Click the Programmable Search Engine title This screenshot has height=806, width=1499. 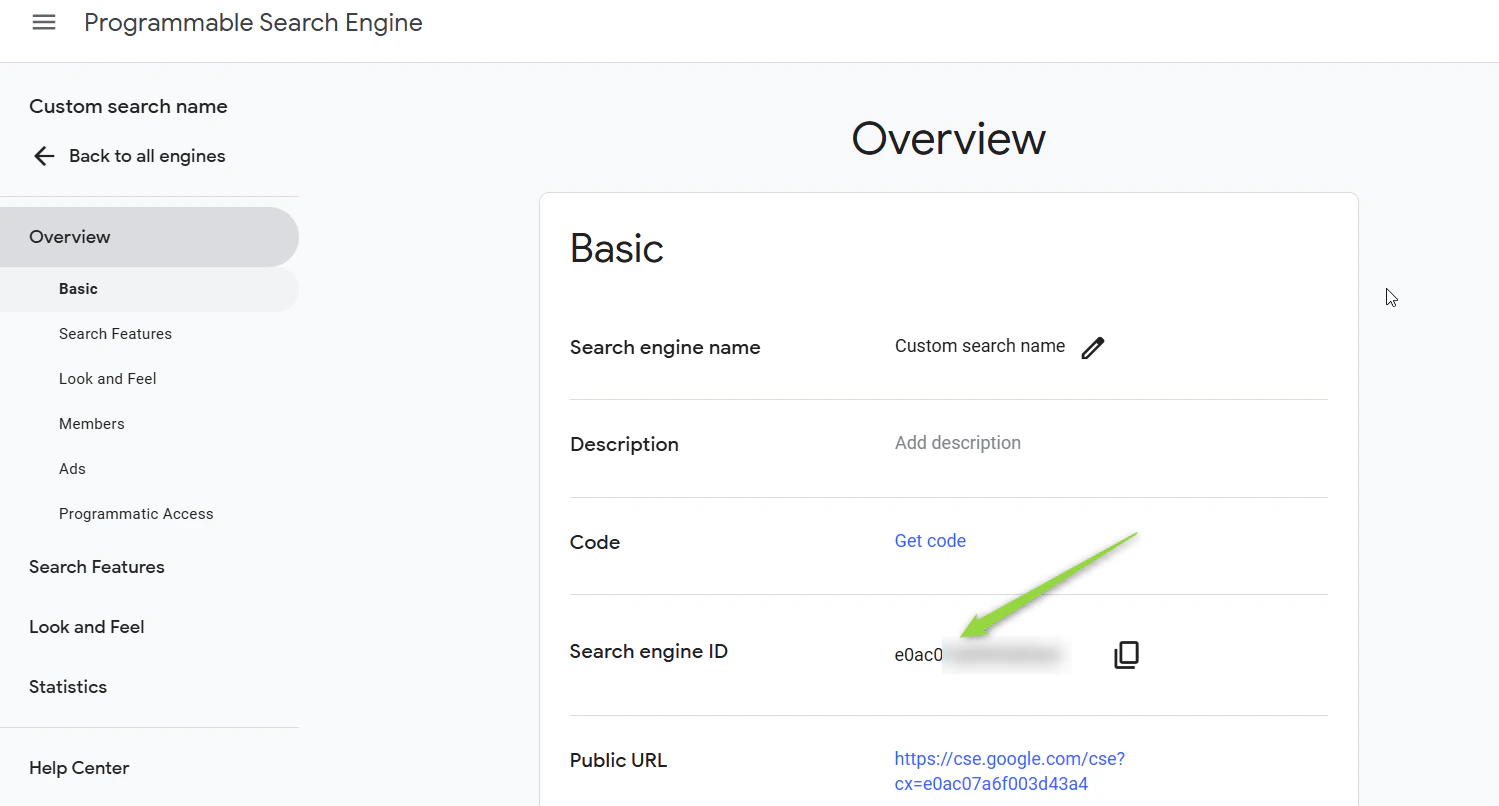253,22
